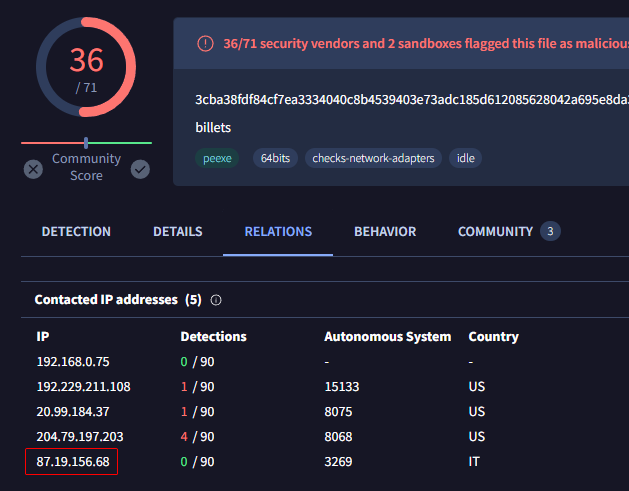Click the info icon beside Contacted IP addresses
This screenshot has width=629, height=491.
pos(216,300)
